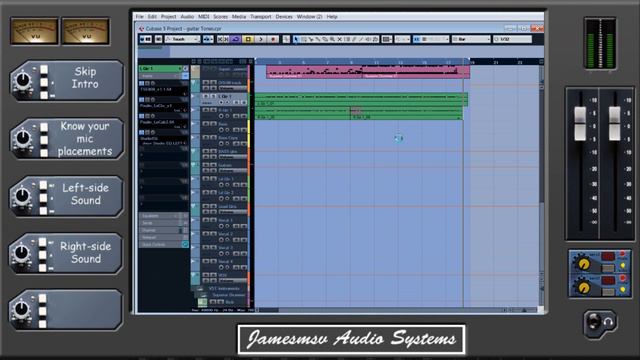Mute the R Gtr 1 track

point(206,110)
